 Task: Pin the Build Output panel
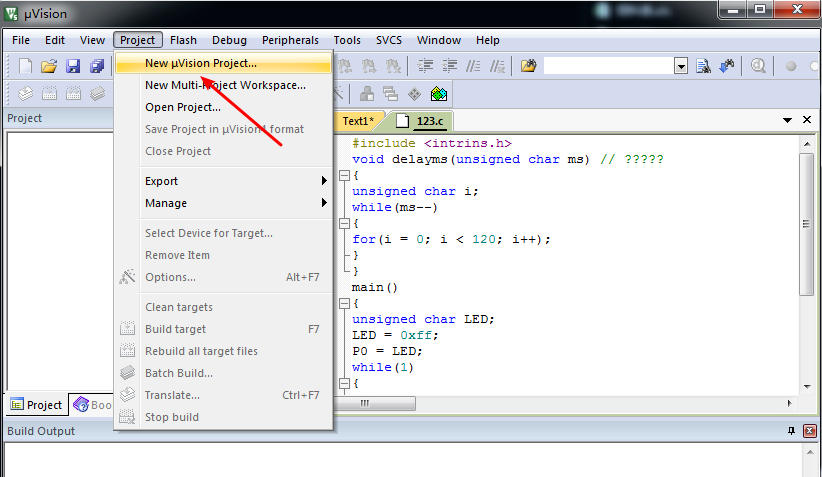click(791, 431)
